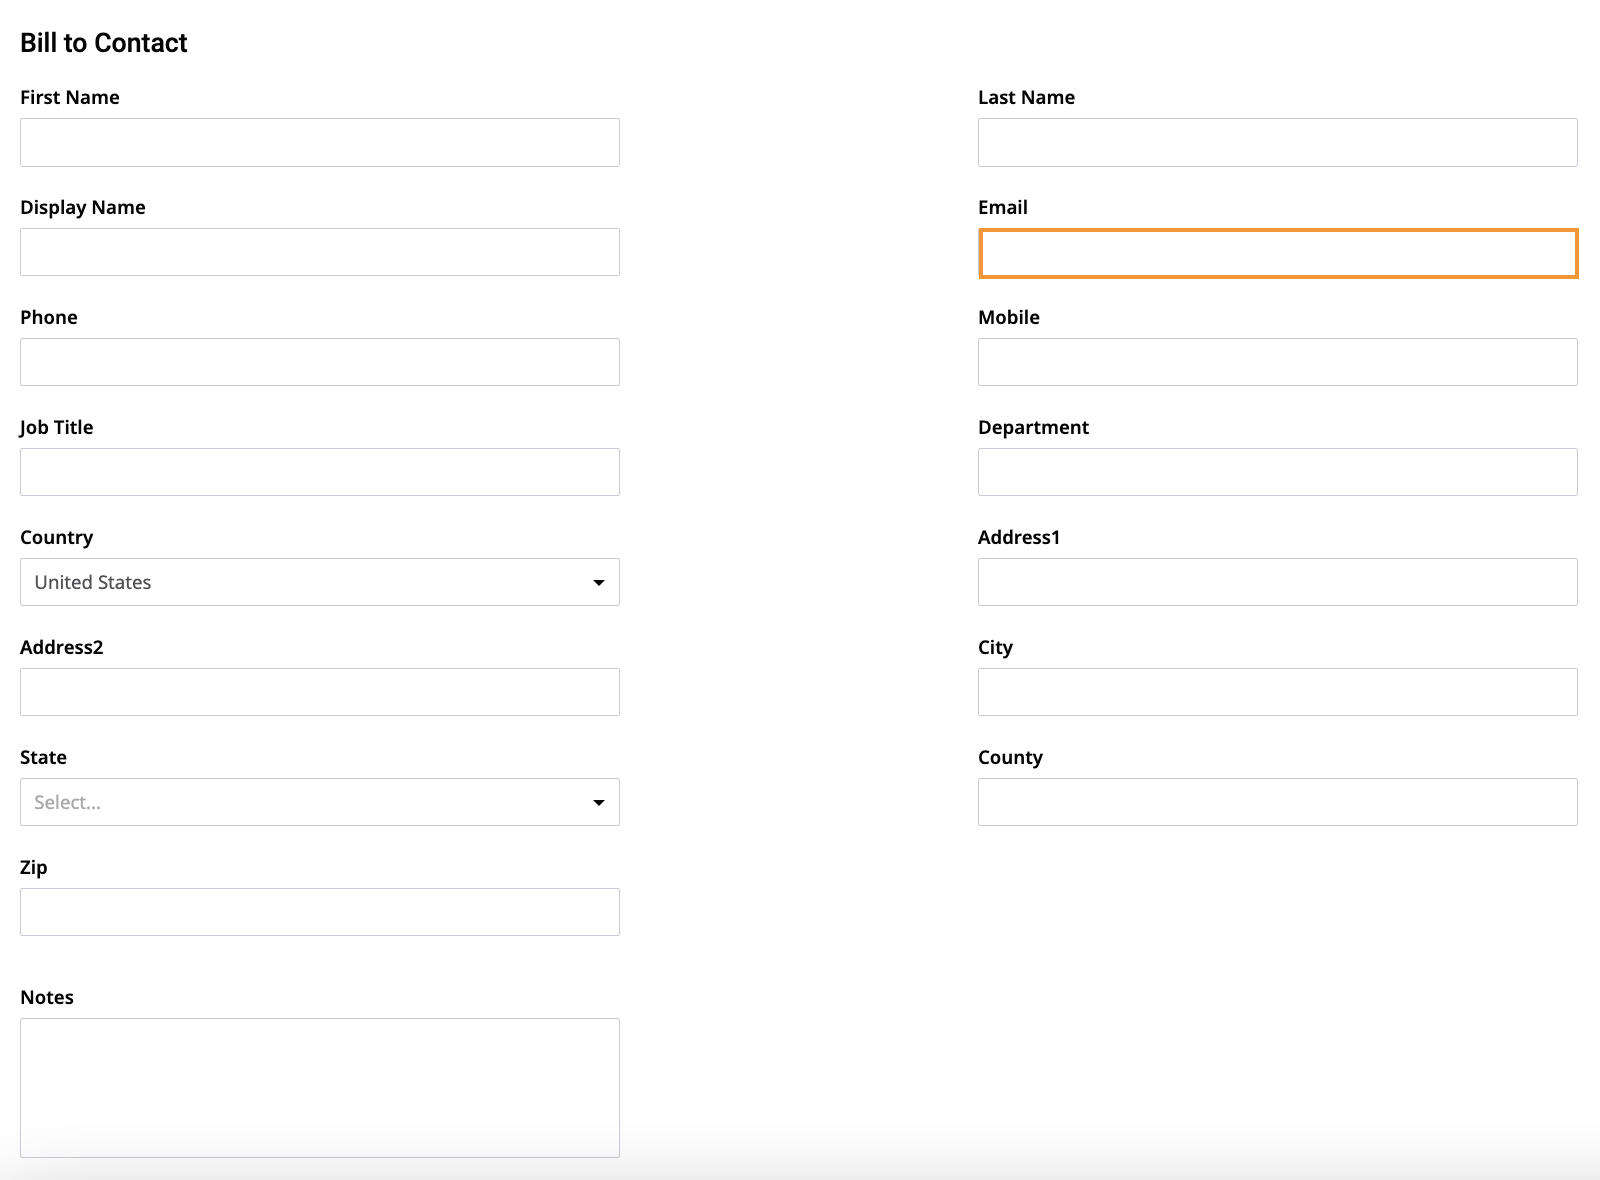This screenshot has width=1600, height=1180.
Task: Click the State label text
Action: point(44,757)
